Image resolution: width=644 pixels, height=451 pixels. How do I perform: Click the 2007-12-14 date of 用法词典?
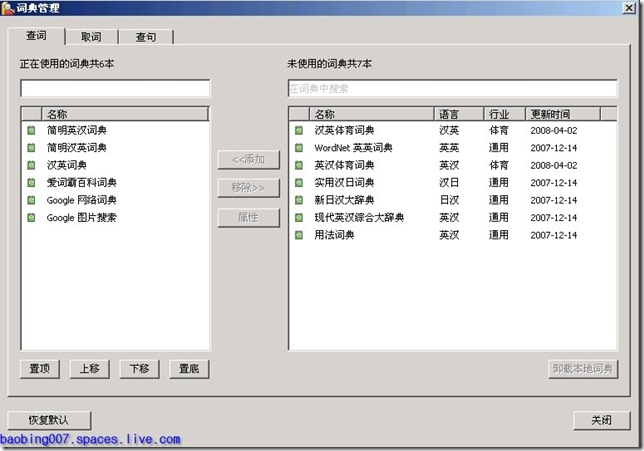click(x=554, y=235)
